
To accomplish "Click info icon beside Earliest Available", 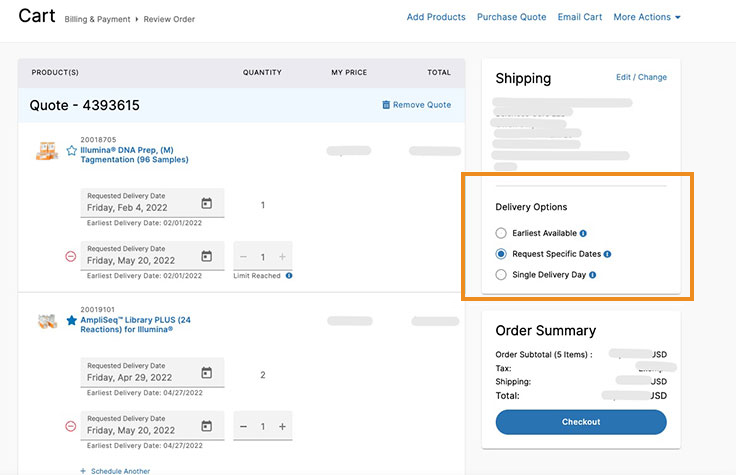I will (583, 233).
